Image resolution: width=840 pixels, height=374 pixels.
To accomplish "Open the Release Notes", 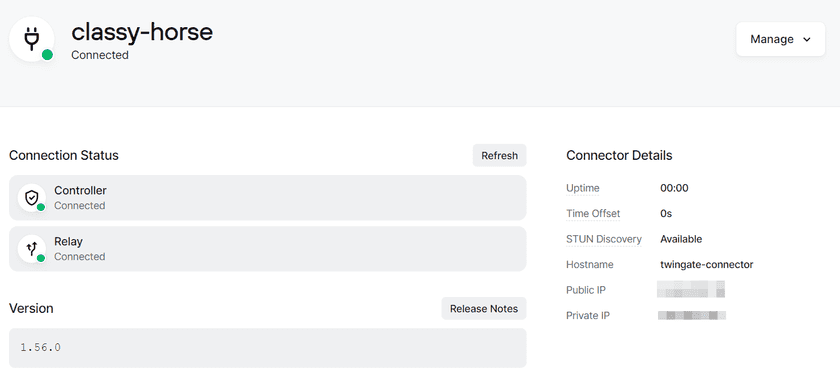I will tap(484, 309).
